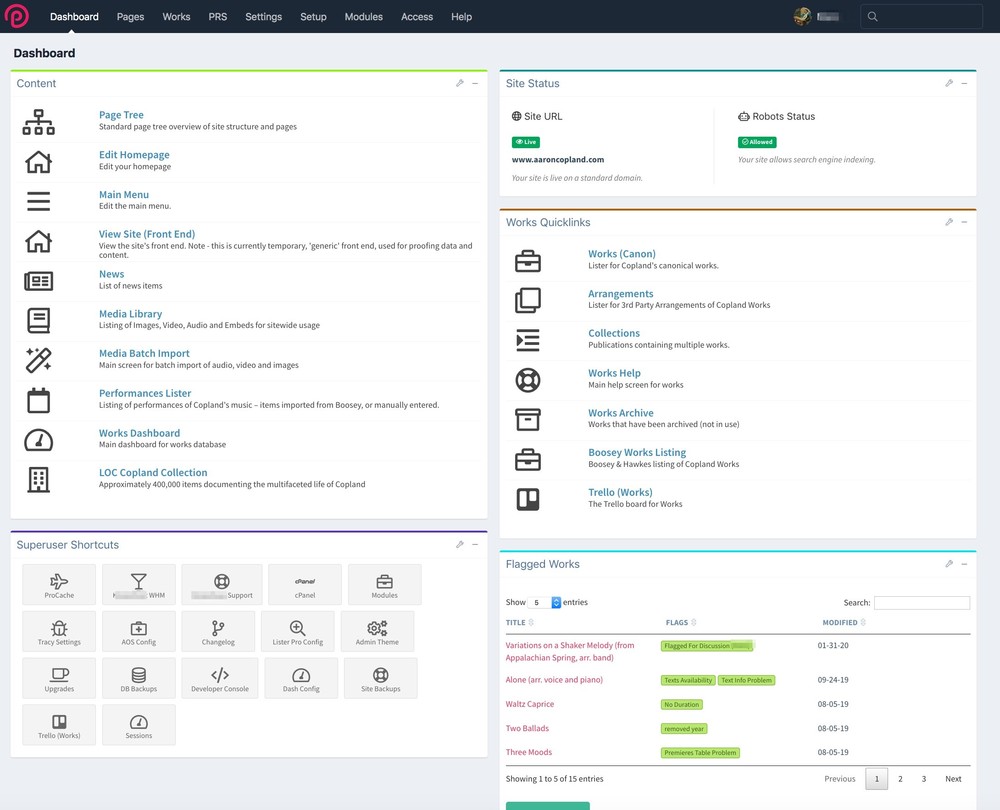Open the Modules menu in navbar
Viewport: 1000px width, 810px height.
(x=364, y=17)
